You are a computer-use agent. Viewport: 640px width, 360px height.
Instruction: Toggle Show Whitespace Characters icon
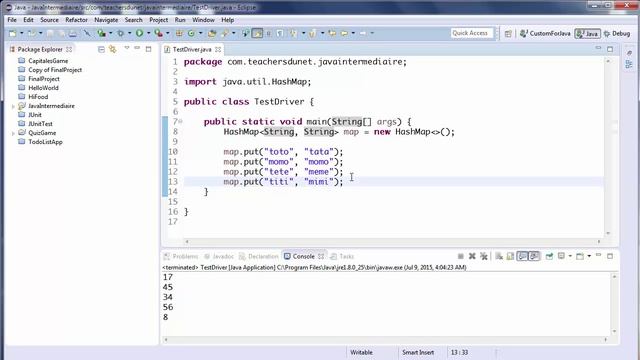(x=280, y=33)
